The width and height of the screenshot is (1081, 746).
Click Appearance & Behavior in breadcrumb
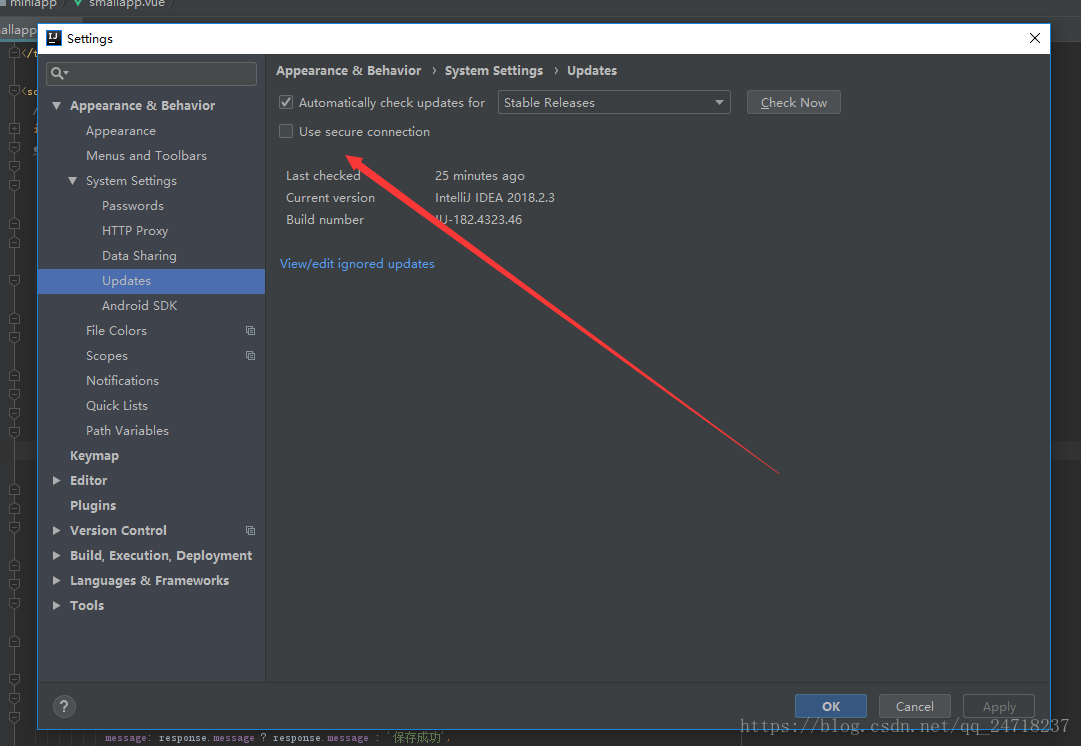[x=348, y=70]
